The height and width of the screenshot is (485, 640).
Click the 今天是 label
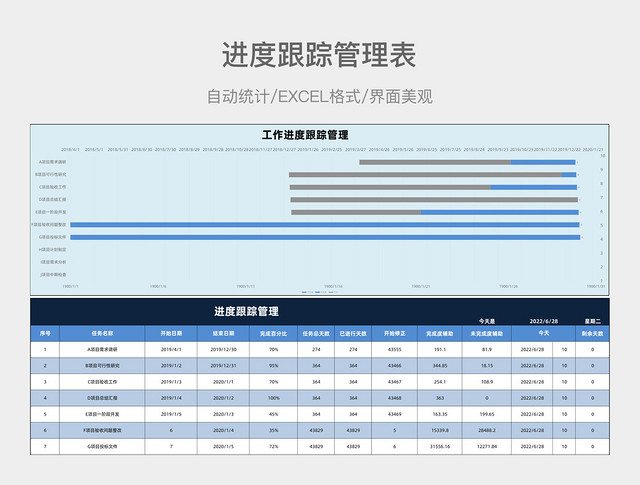[x=487, y=321]
